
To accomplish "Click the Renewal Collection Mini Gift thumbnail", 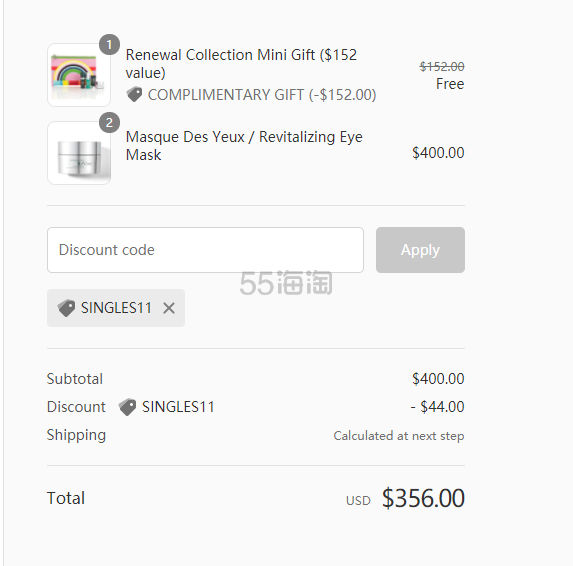I will pos(79,75).
